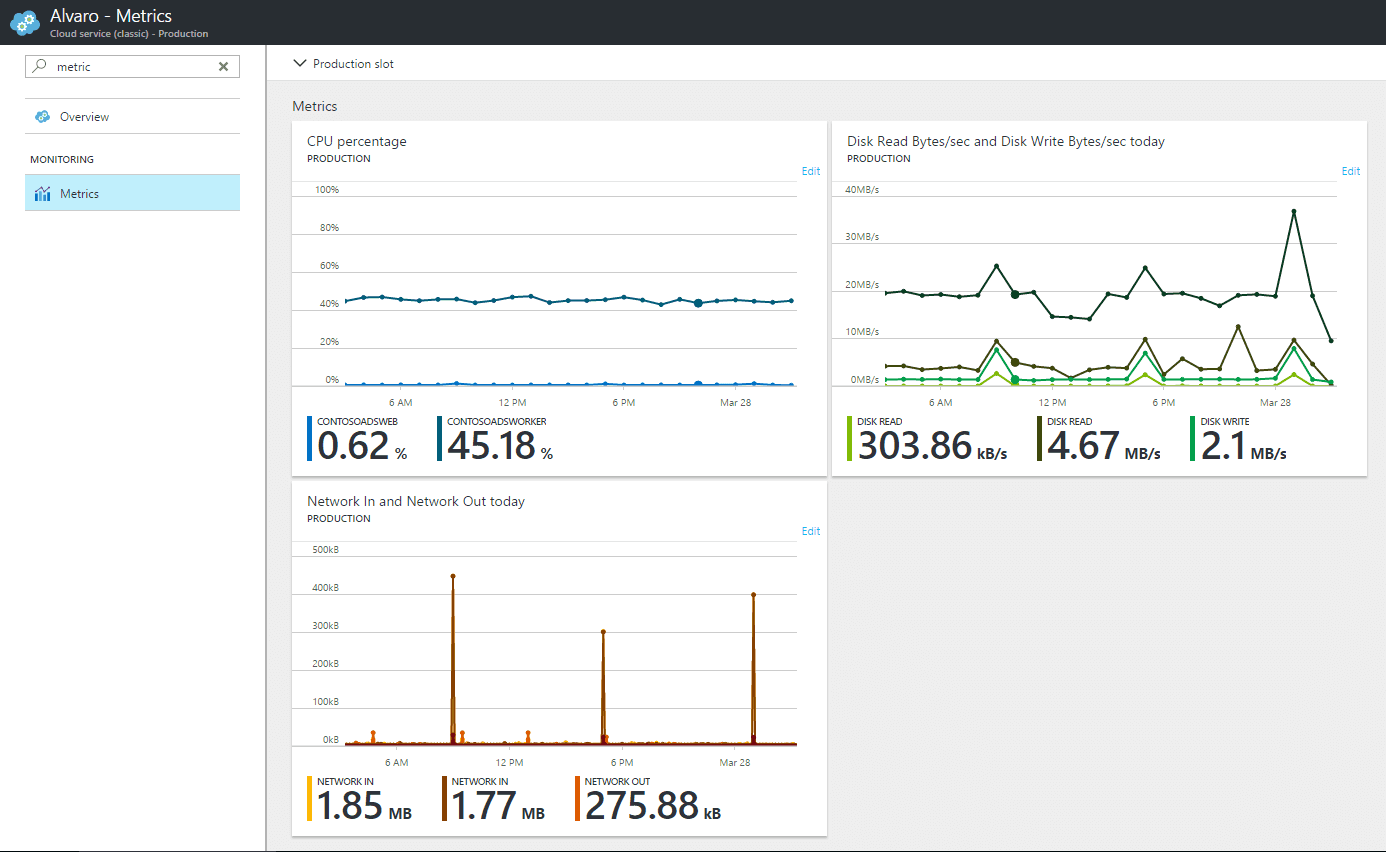Click the CONTOSOADSWORKER teal color bar
This screenshot has height=852, width=1386.
(x=440, y=438)
